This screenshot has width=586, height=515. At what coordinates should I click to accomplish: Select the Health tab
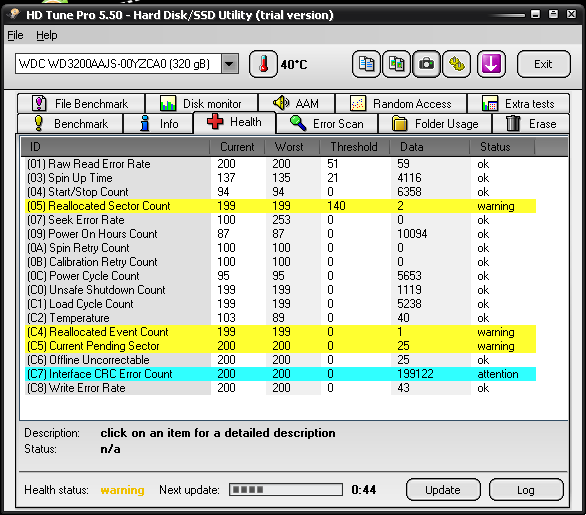tap(234, 122)
